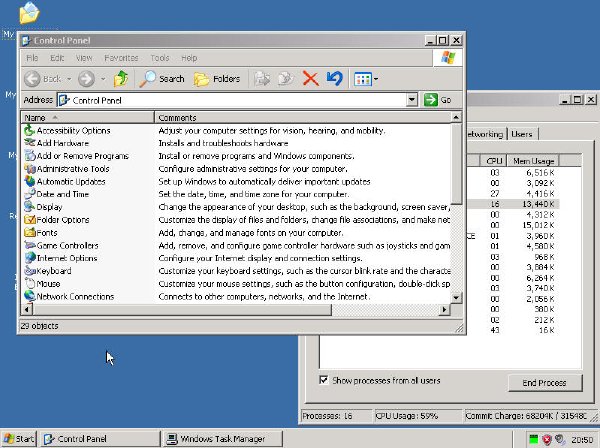Click the 29 objects status bar text
600x448 pixels.
point(39,326)
